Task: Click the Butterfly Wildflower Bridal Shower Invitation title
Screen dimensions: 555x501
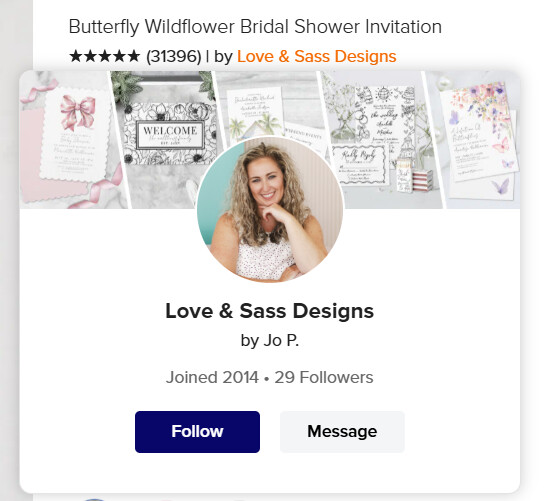Action: 255,27
